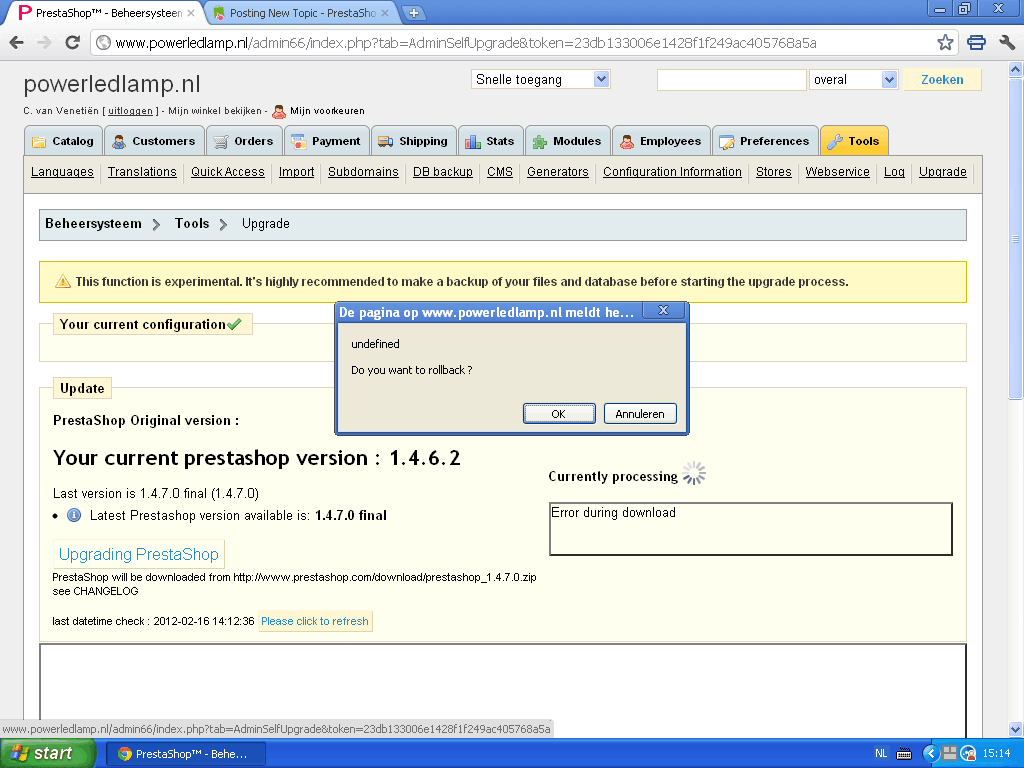This screenshot has width=1024, height=768.
Task: Click the on-screen keyboard tray icon
Action: (904, 754)
